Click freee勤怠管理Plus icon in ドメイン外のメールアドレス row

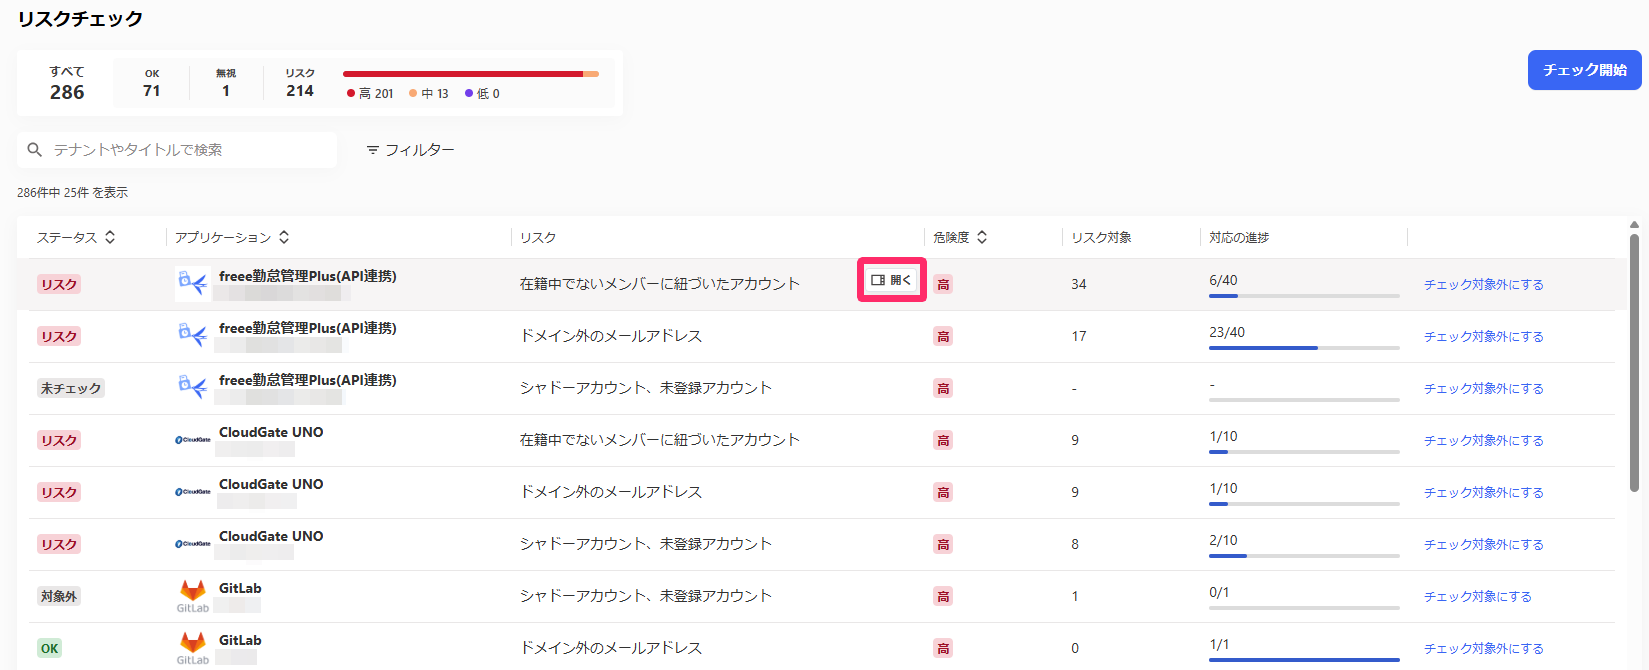click(x=192, y=336)
